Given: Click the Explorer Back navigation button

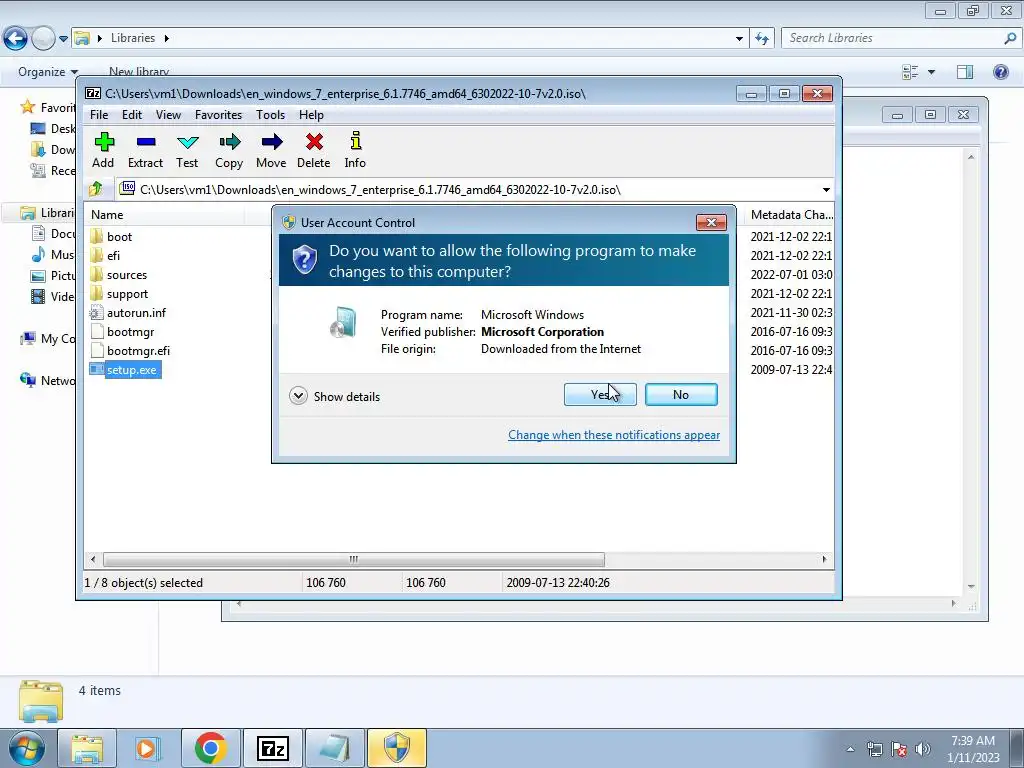Looking at the screenshot, I should click(x=16, y=39).
